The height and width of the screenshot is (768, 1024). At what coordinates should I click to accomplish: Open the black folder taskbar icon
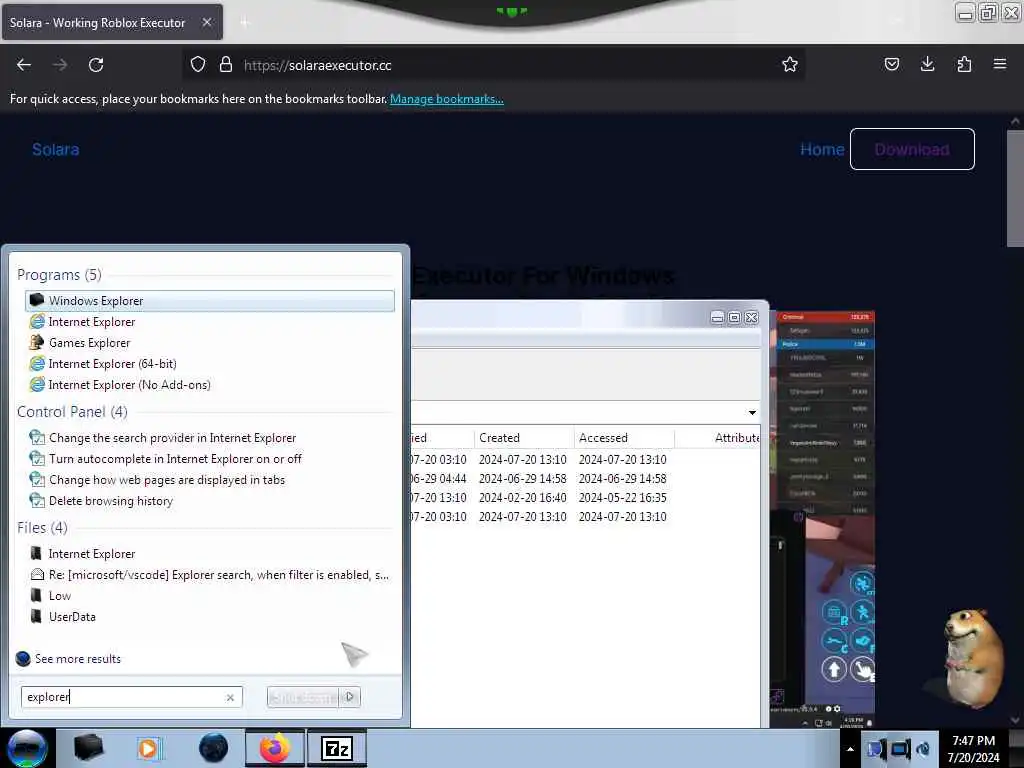(x=88, y=748)
